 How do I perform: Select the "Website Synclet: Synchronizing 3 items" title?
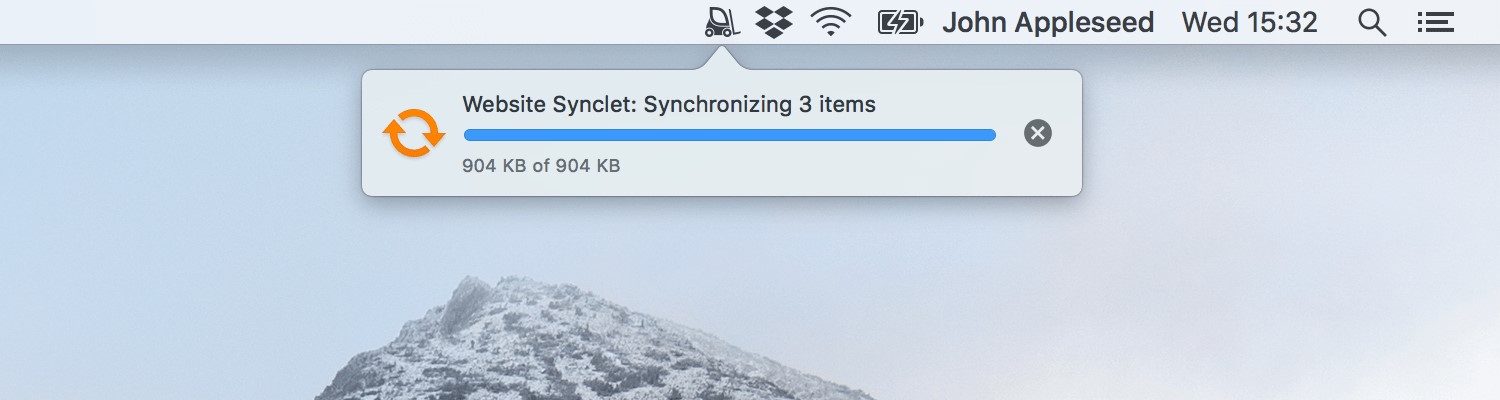668,104
